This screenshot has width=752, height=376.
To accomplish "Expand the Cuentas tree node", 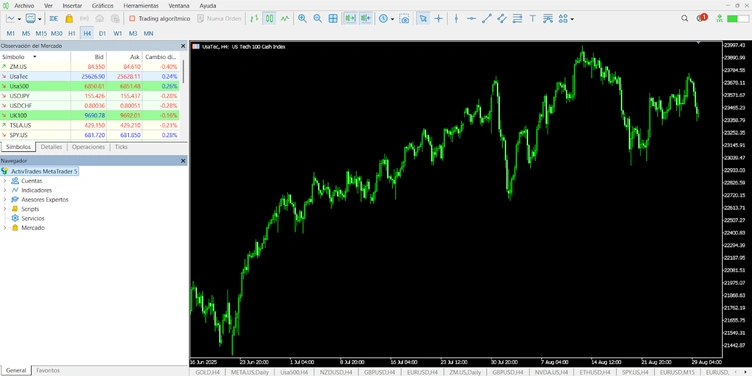I will pos(5,181).
